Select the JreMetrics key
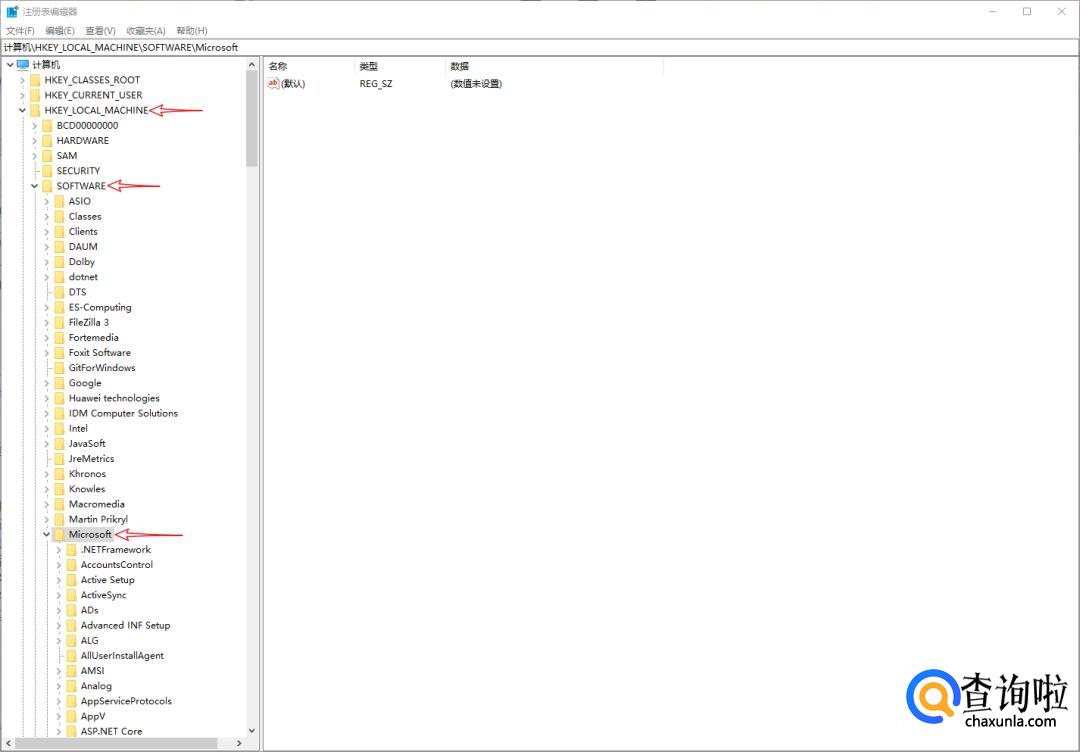1080x752 pixels. pos(92,459)
